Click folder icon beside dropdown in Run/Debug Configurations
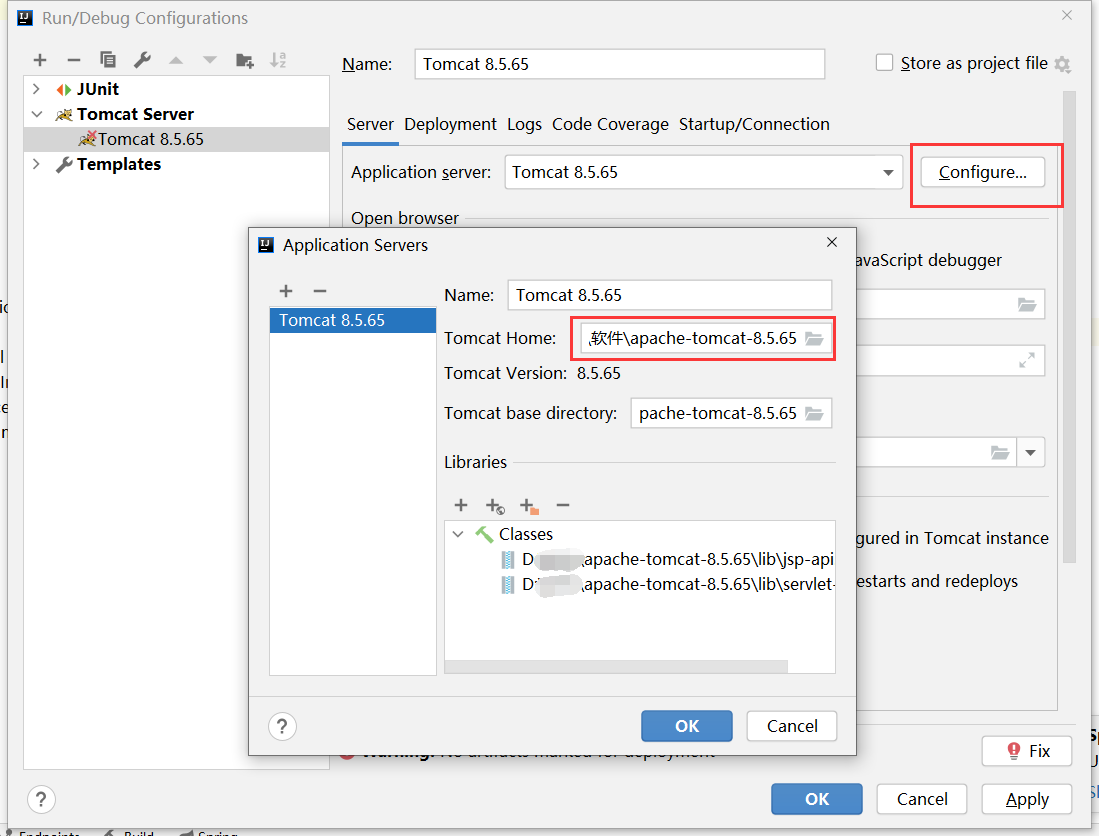1099x836 pixels. click(999, 453)
